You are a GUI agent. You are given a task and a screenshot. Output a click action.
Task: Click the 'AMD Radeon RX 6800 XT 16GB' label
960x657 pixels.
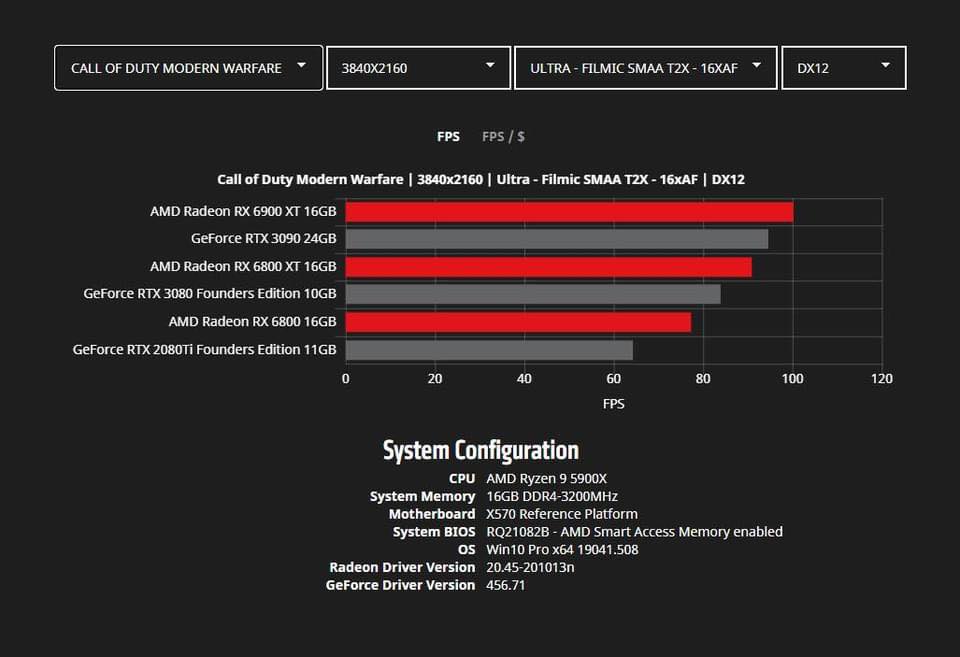[x=243, y=266]
